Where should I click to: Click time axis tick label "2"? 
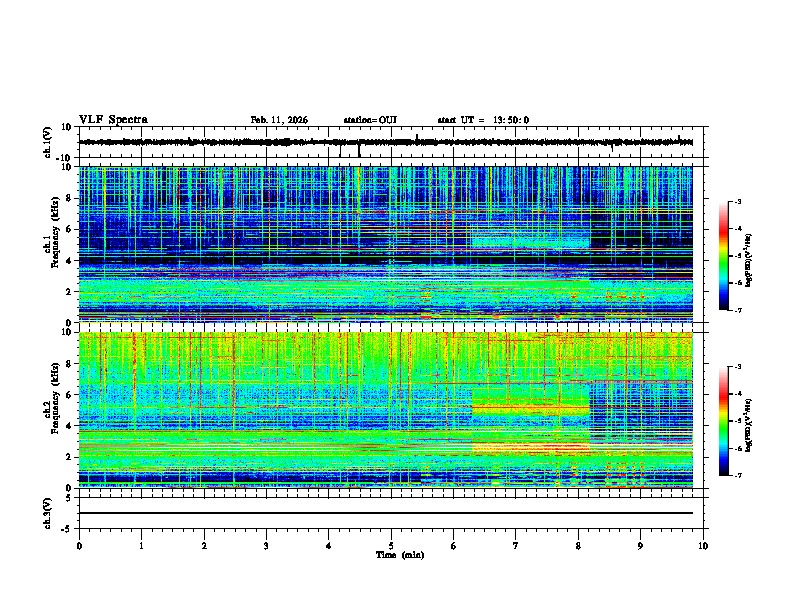[x=204, y=546]
